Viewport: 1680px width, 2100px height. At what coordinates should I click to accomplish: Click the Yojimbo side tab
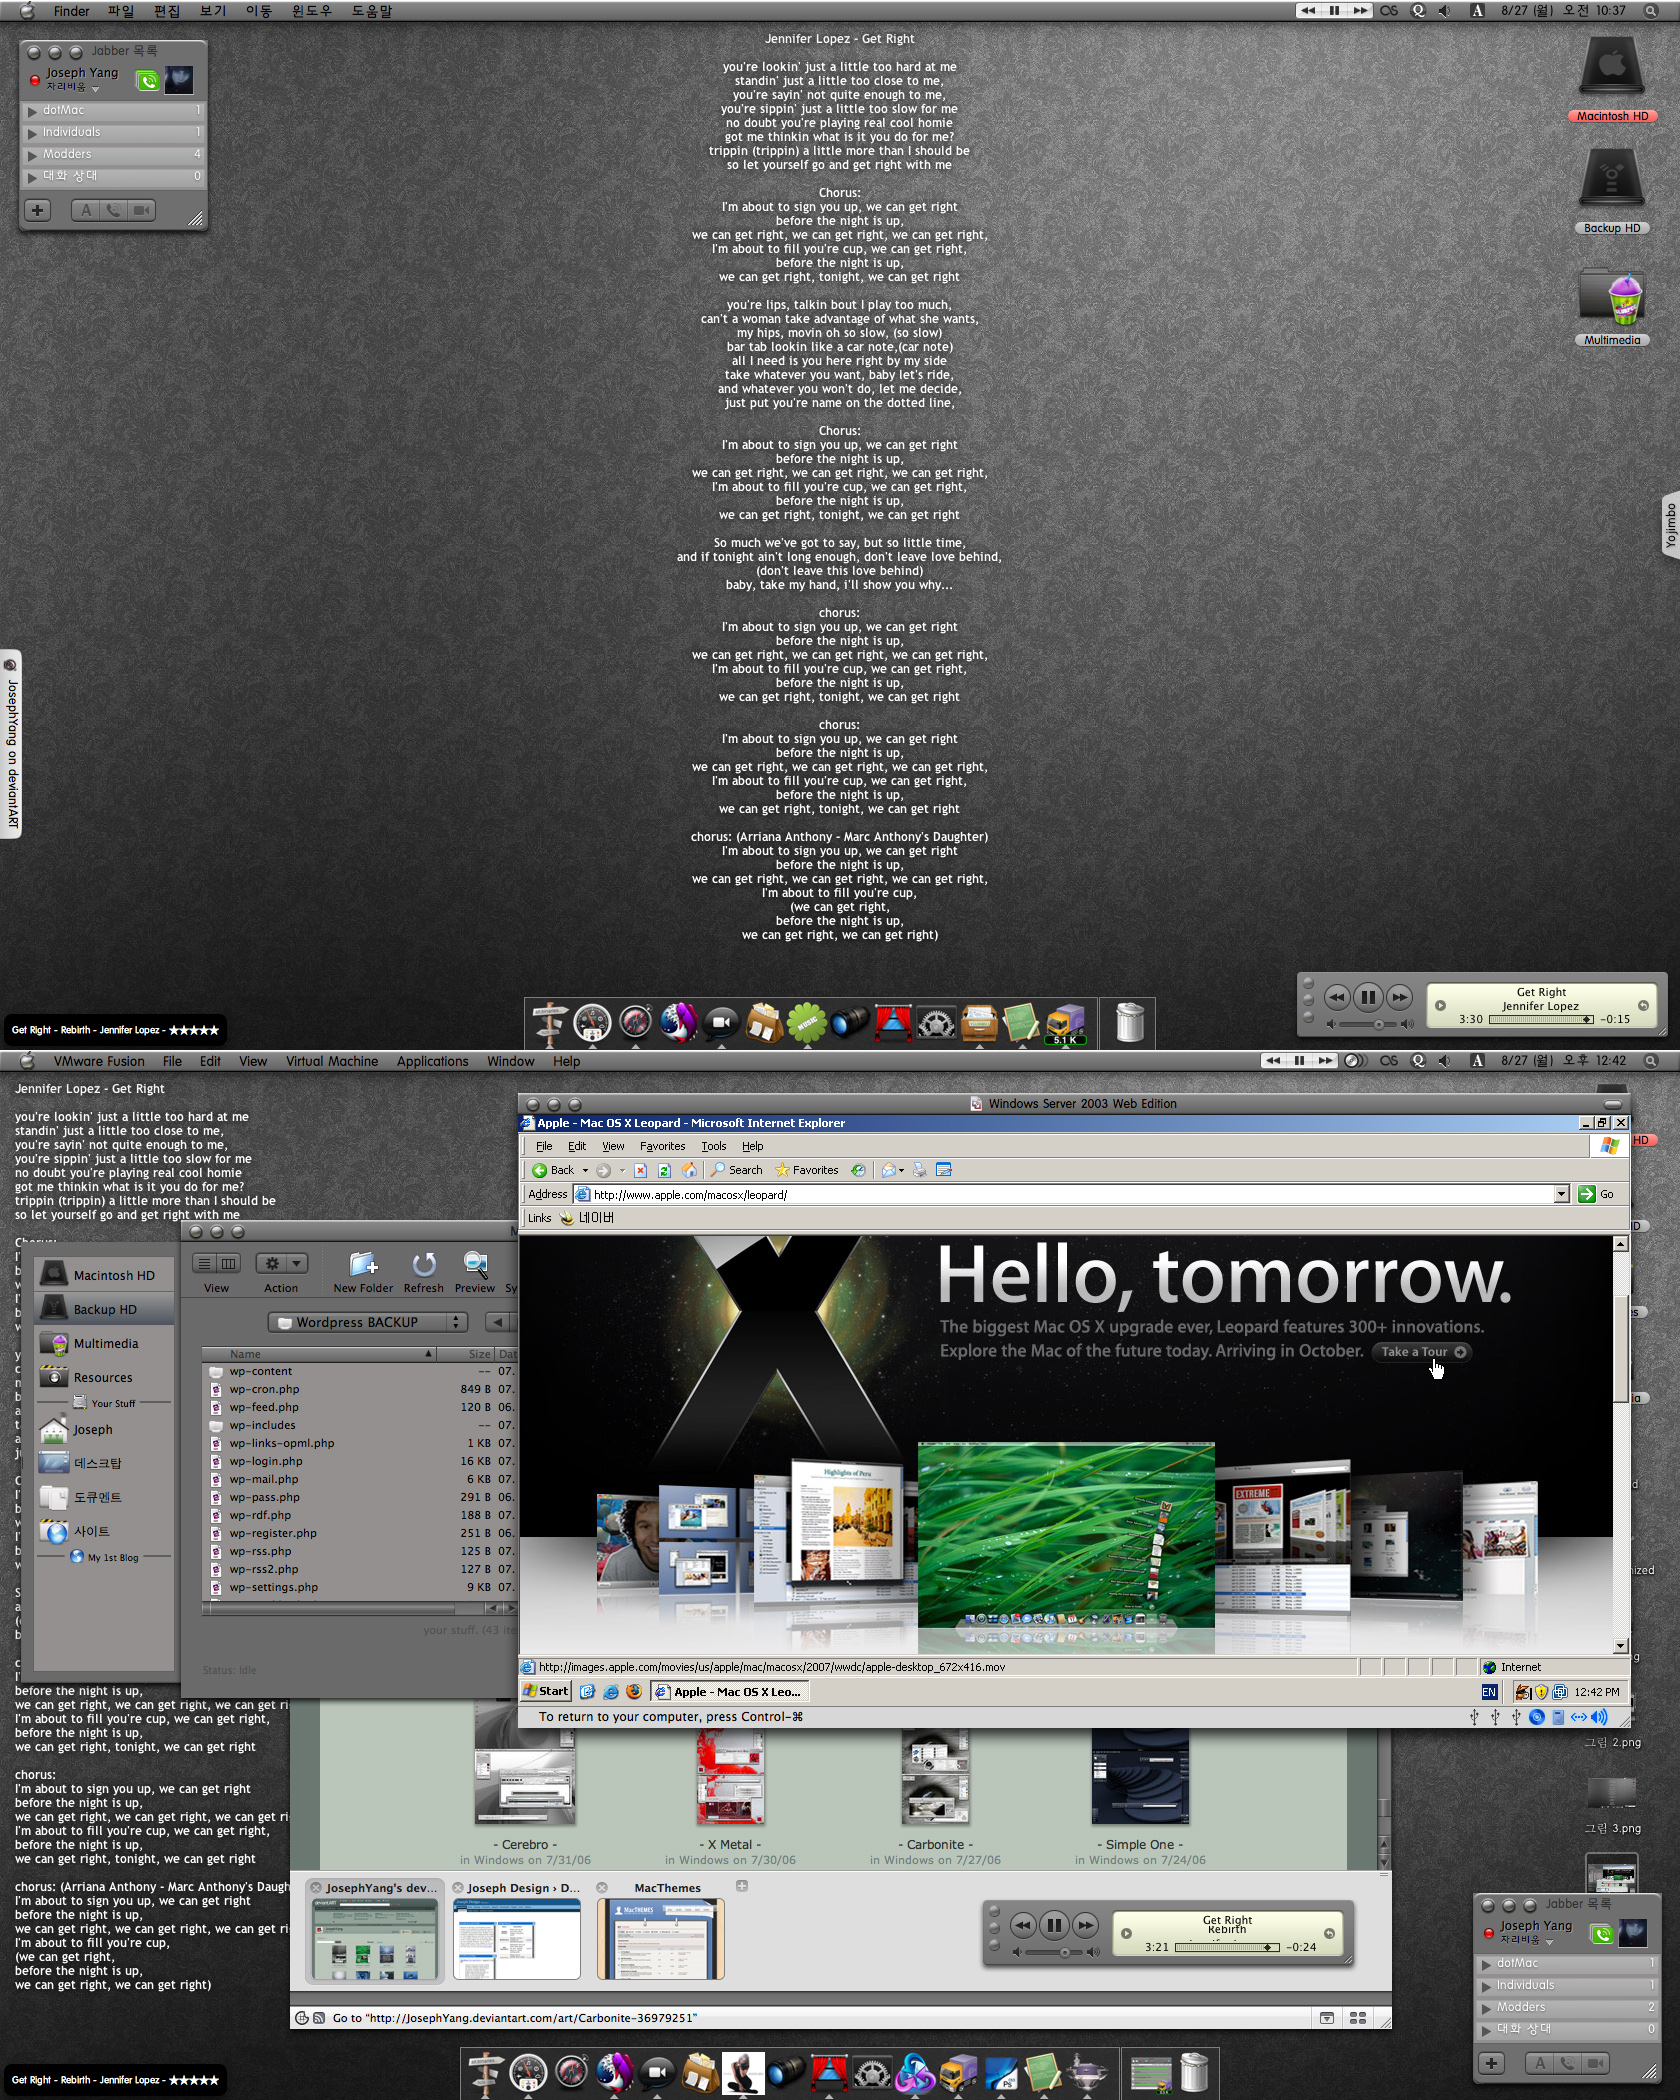(1670, 525)
